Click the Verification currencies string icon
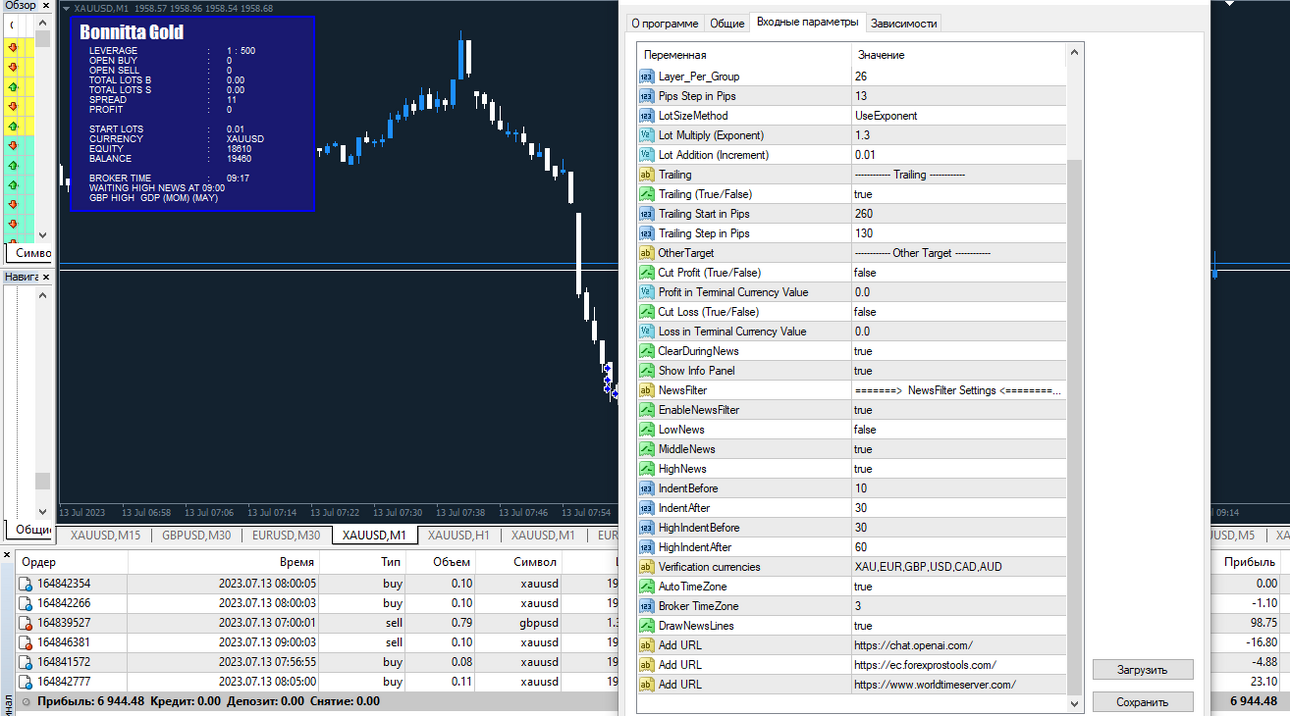Viewport: 1290px width, 716px height. [646, 567]
